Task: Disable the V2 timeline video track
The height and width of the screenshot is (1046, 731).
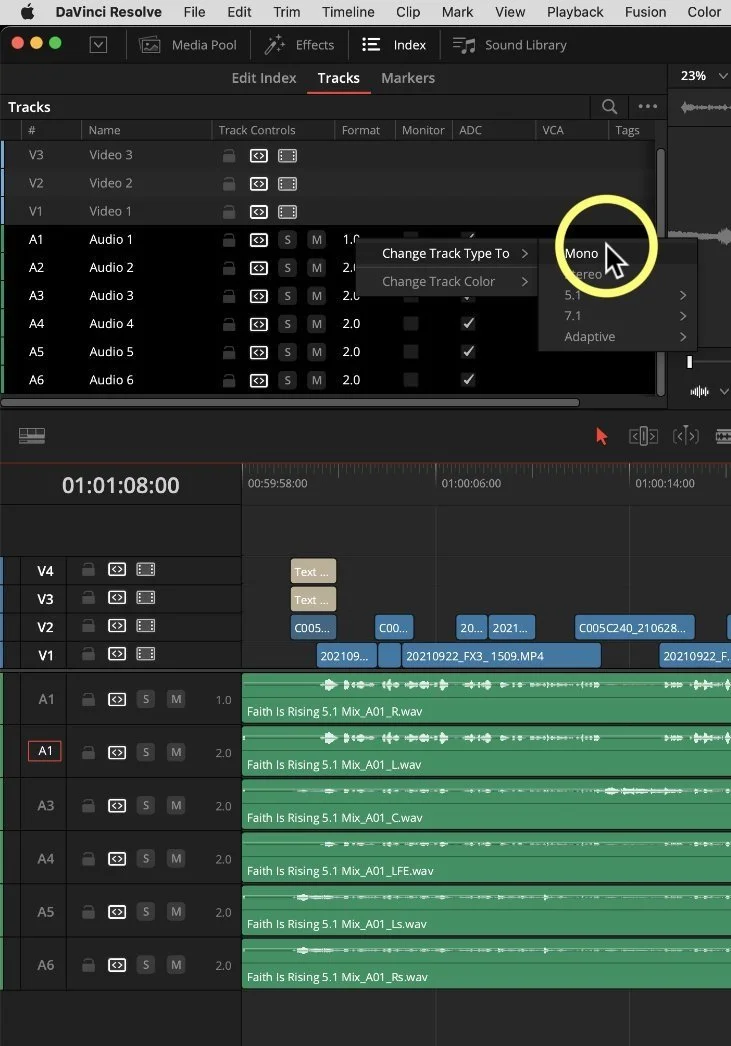Action: tap(145, 626)
